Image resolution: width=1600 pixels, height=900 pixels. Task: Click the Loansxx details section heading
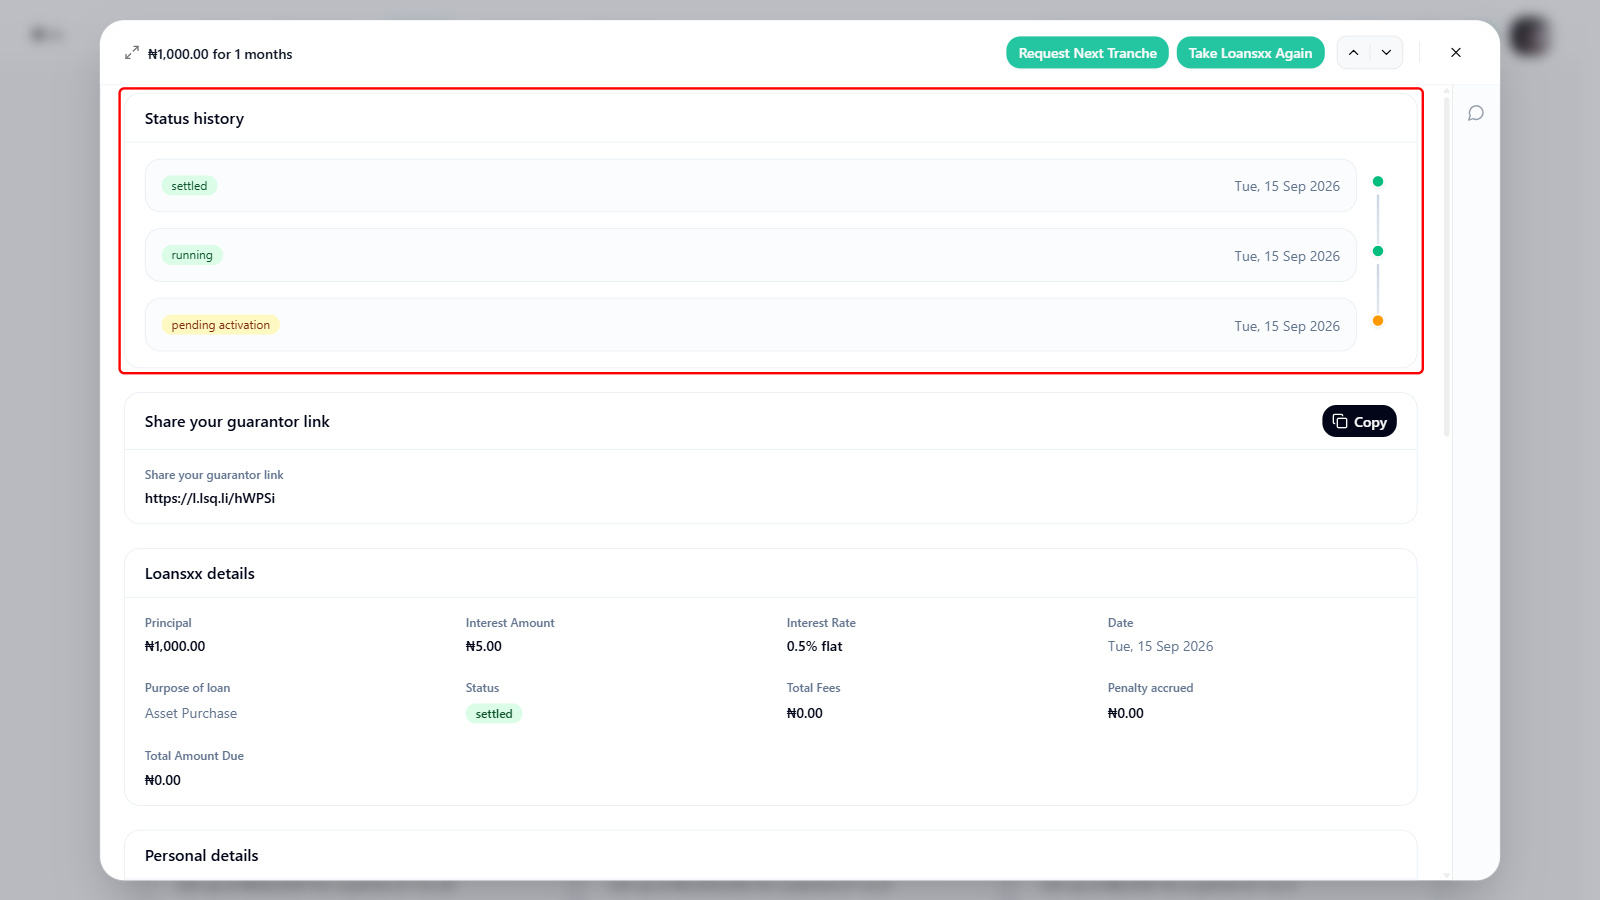coord(200,573)
